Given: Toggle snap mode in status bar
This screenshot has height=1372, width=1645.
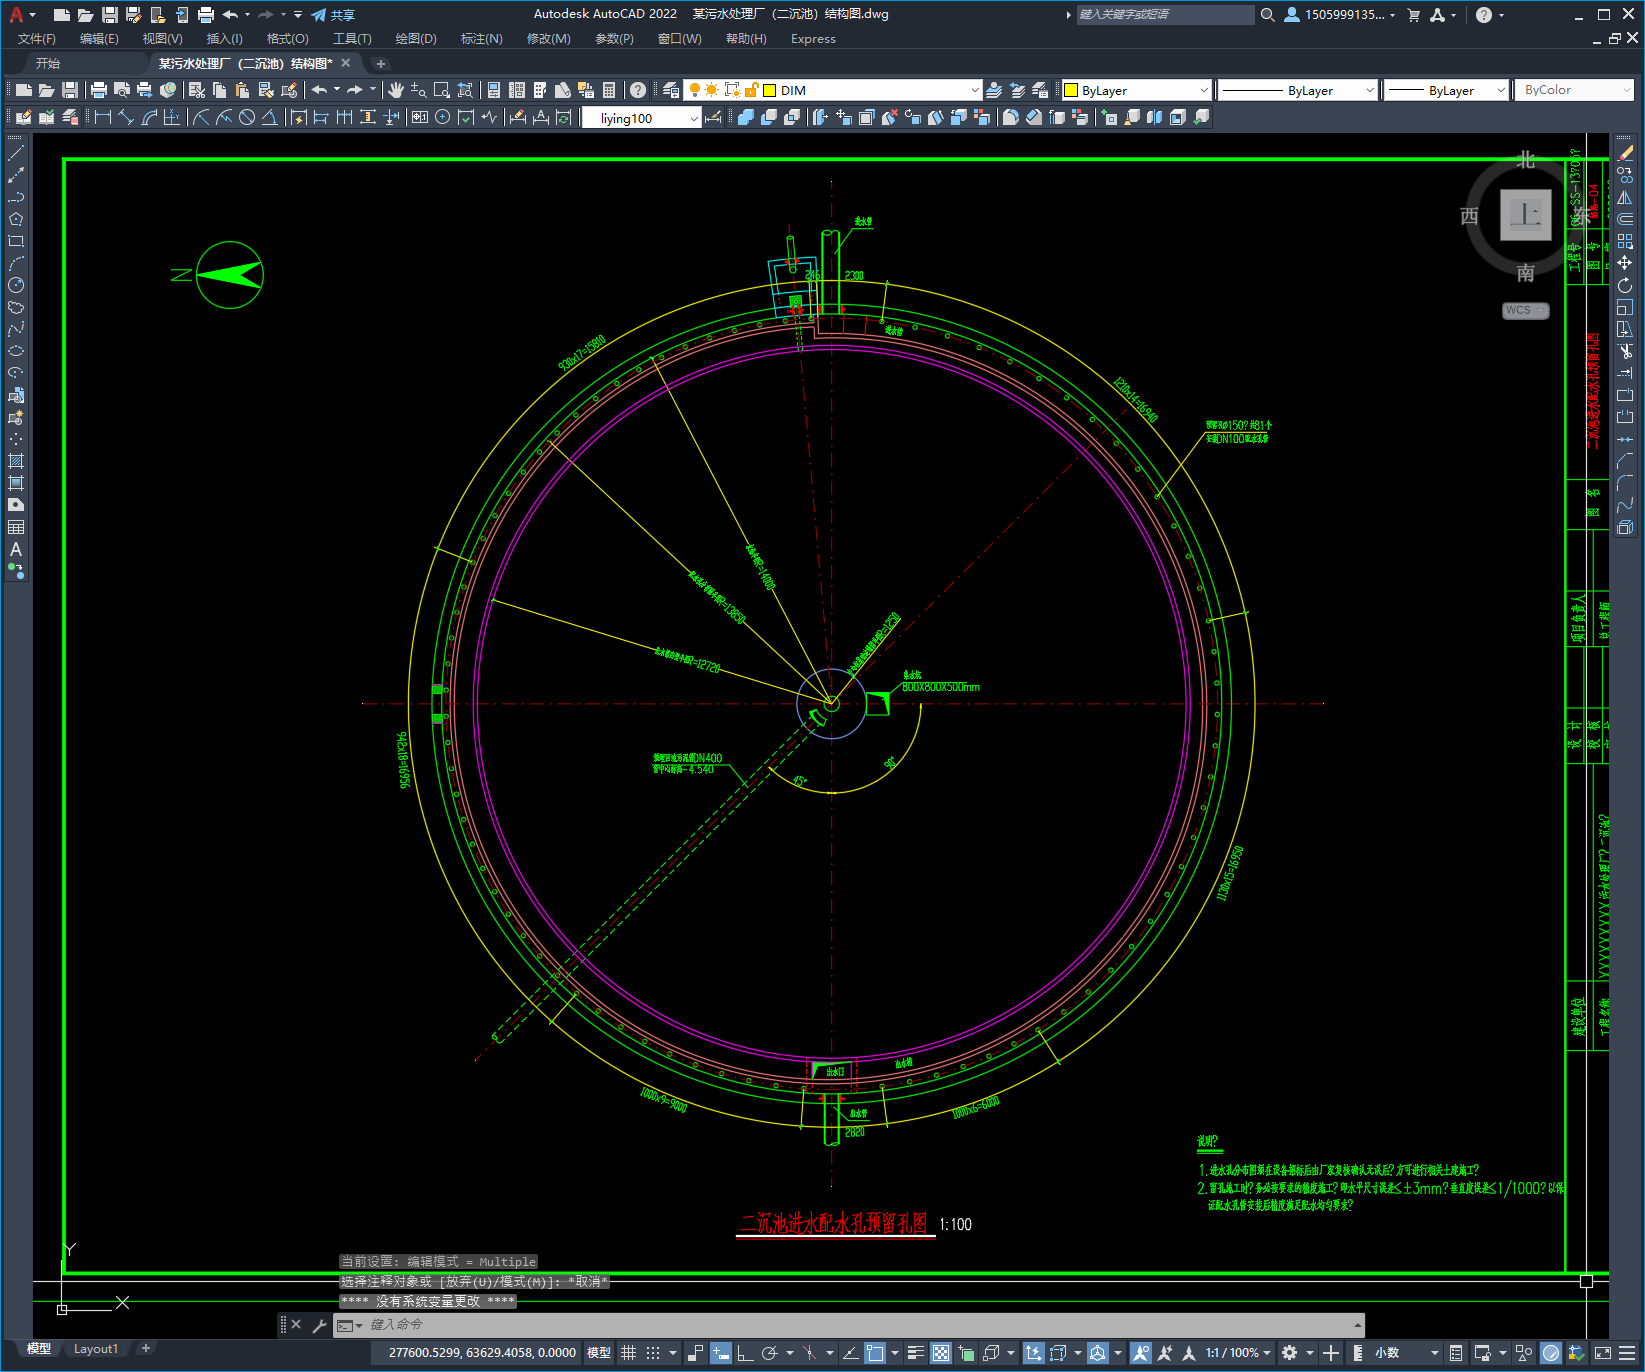Looking at the screenshot, I should point(653,1353).
